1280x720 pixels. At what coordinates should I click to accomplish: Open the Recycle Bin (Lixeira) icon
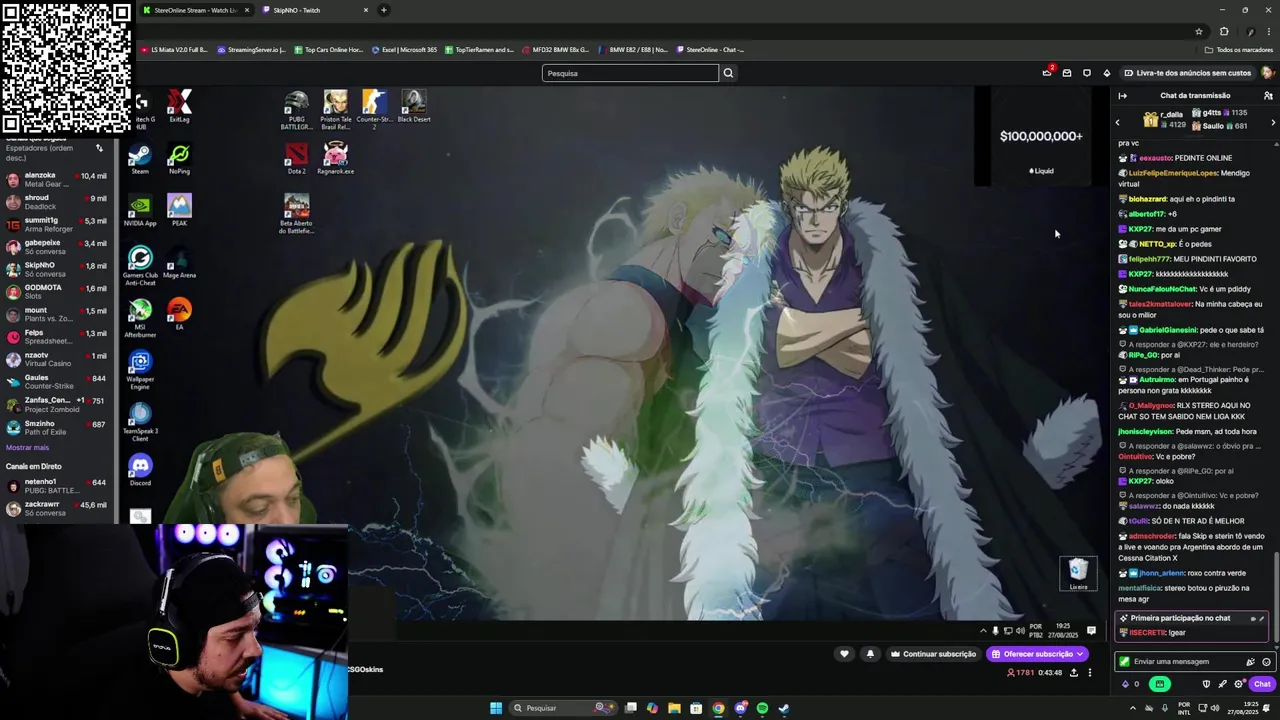(x=1078, y=574)
